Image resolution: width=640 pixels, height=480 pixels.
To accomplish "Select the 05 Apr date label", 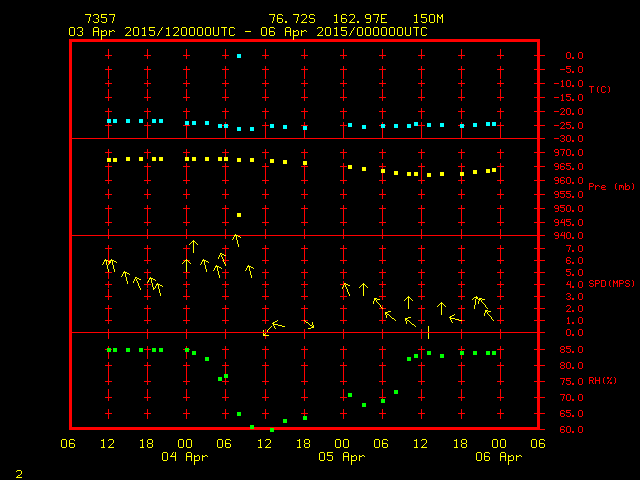I will click(x=341, y=457).
